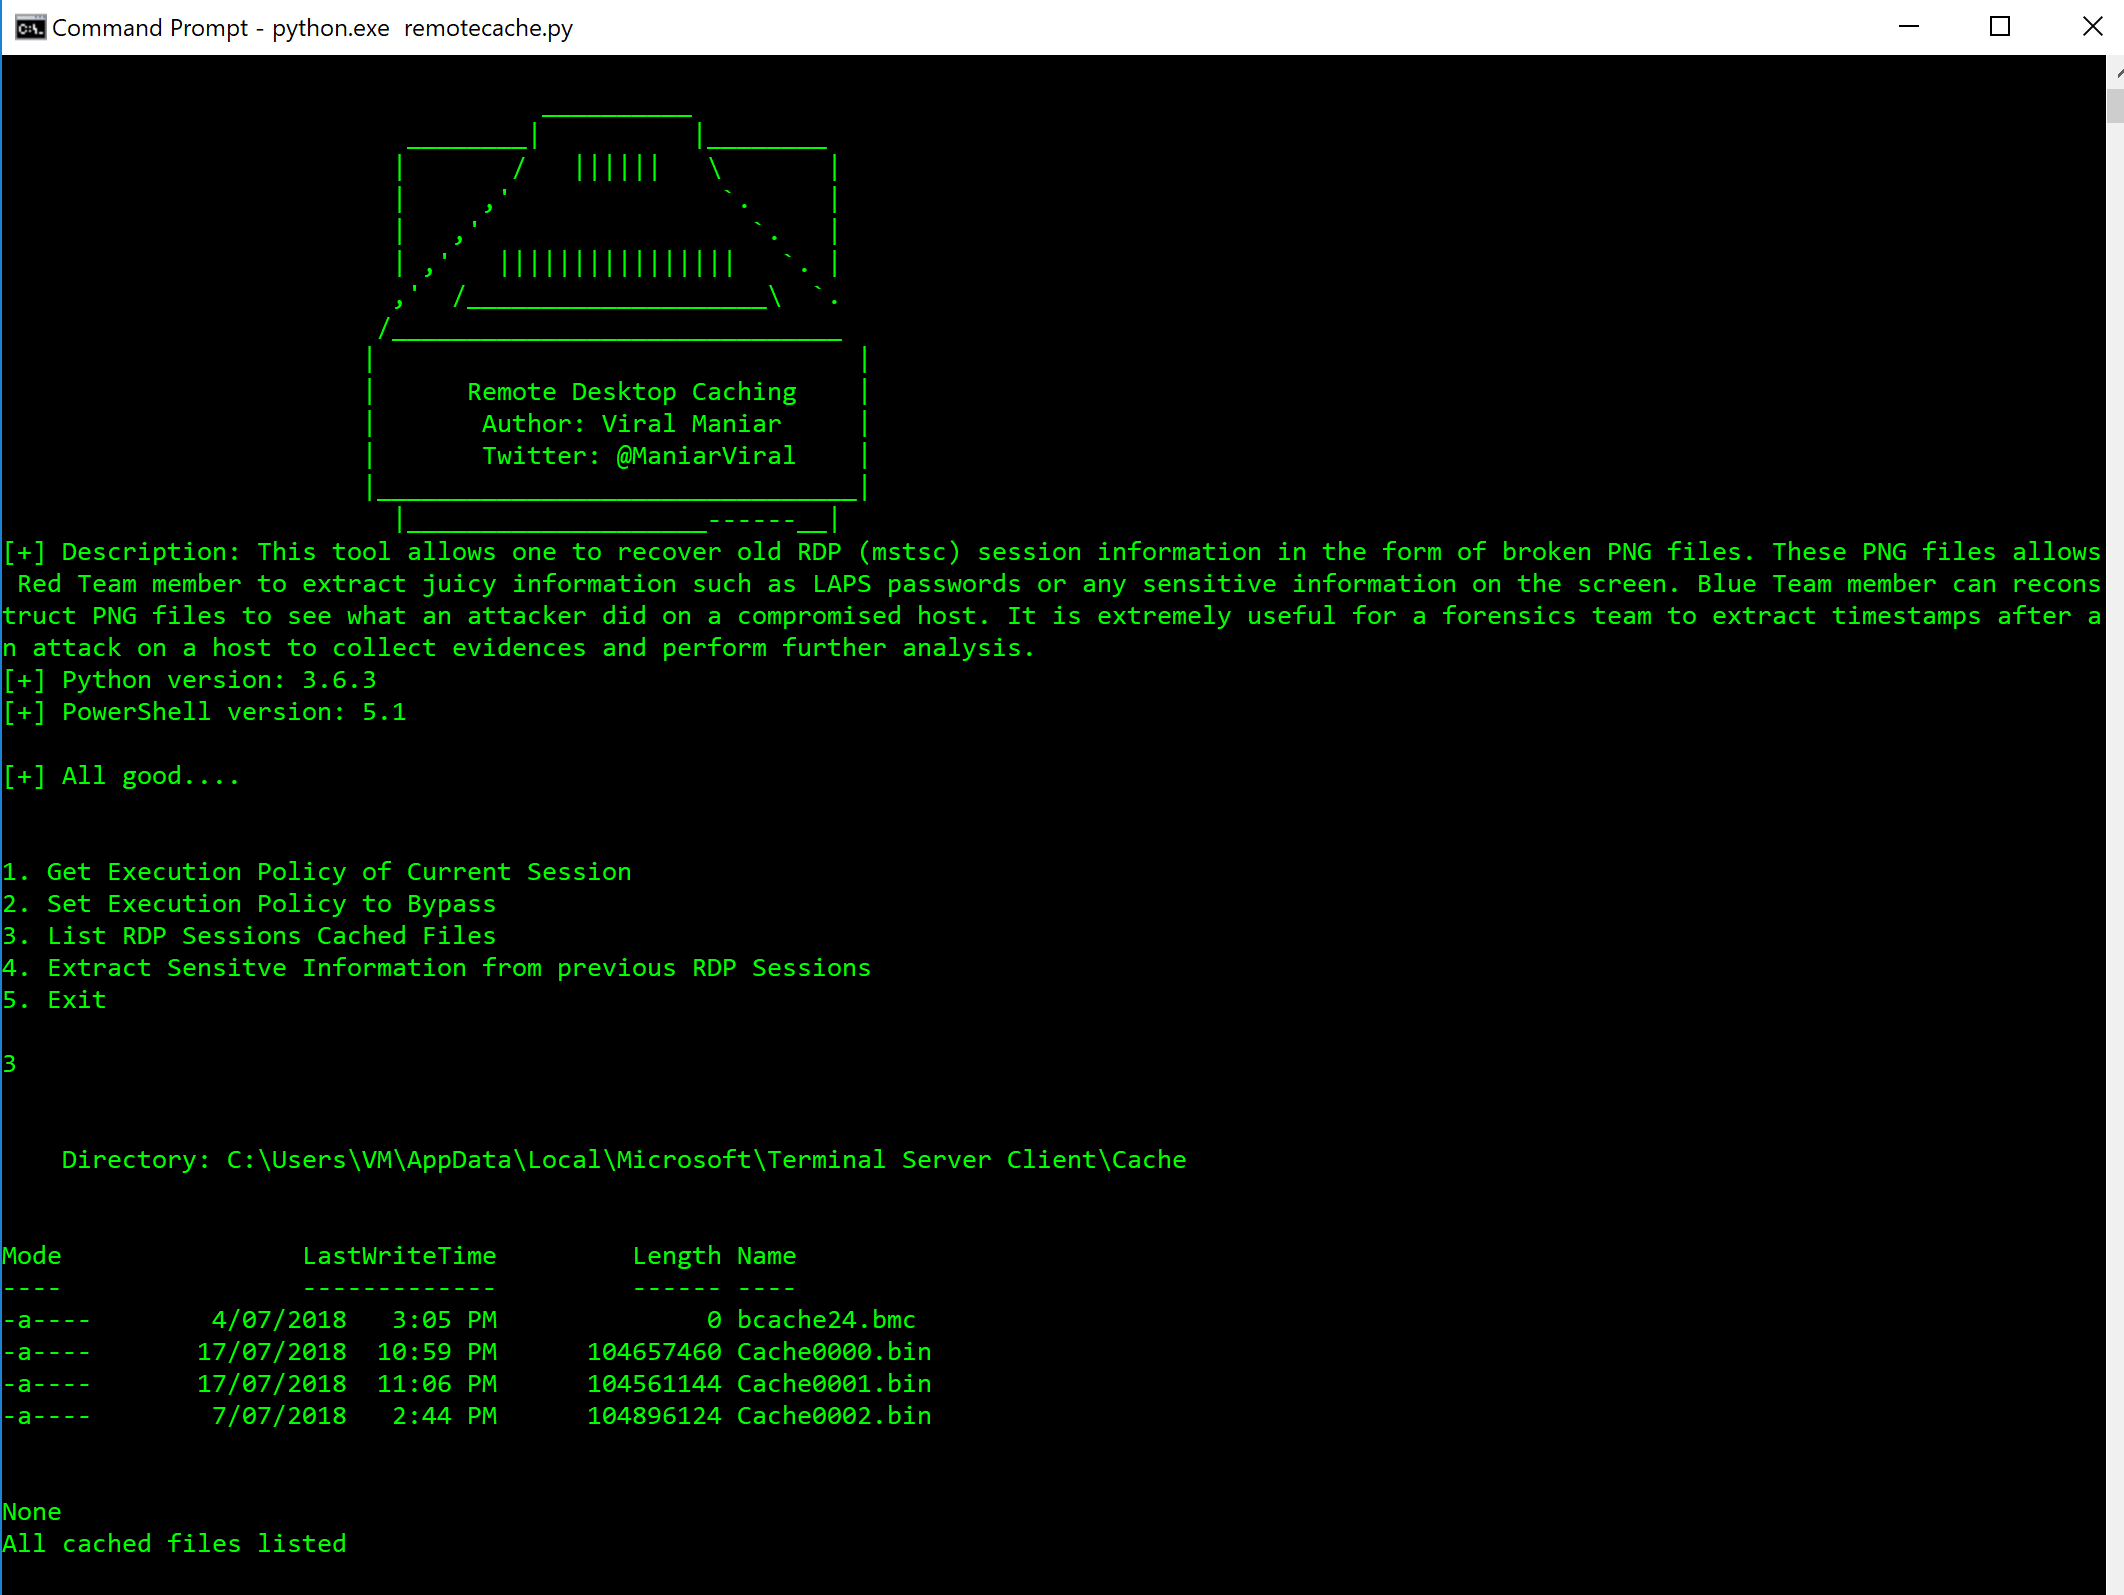Click the Cache0000.bin file name
2124x1595 pixels.
point(834,1352)
